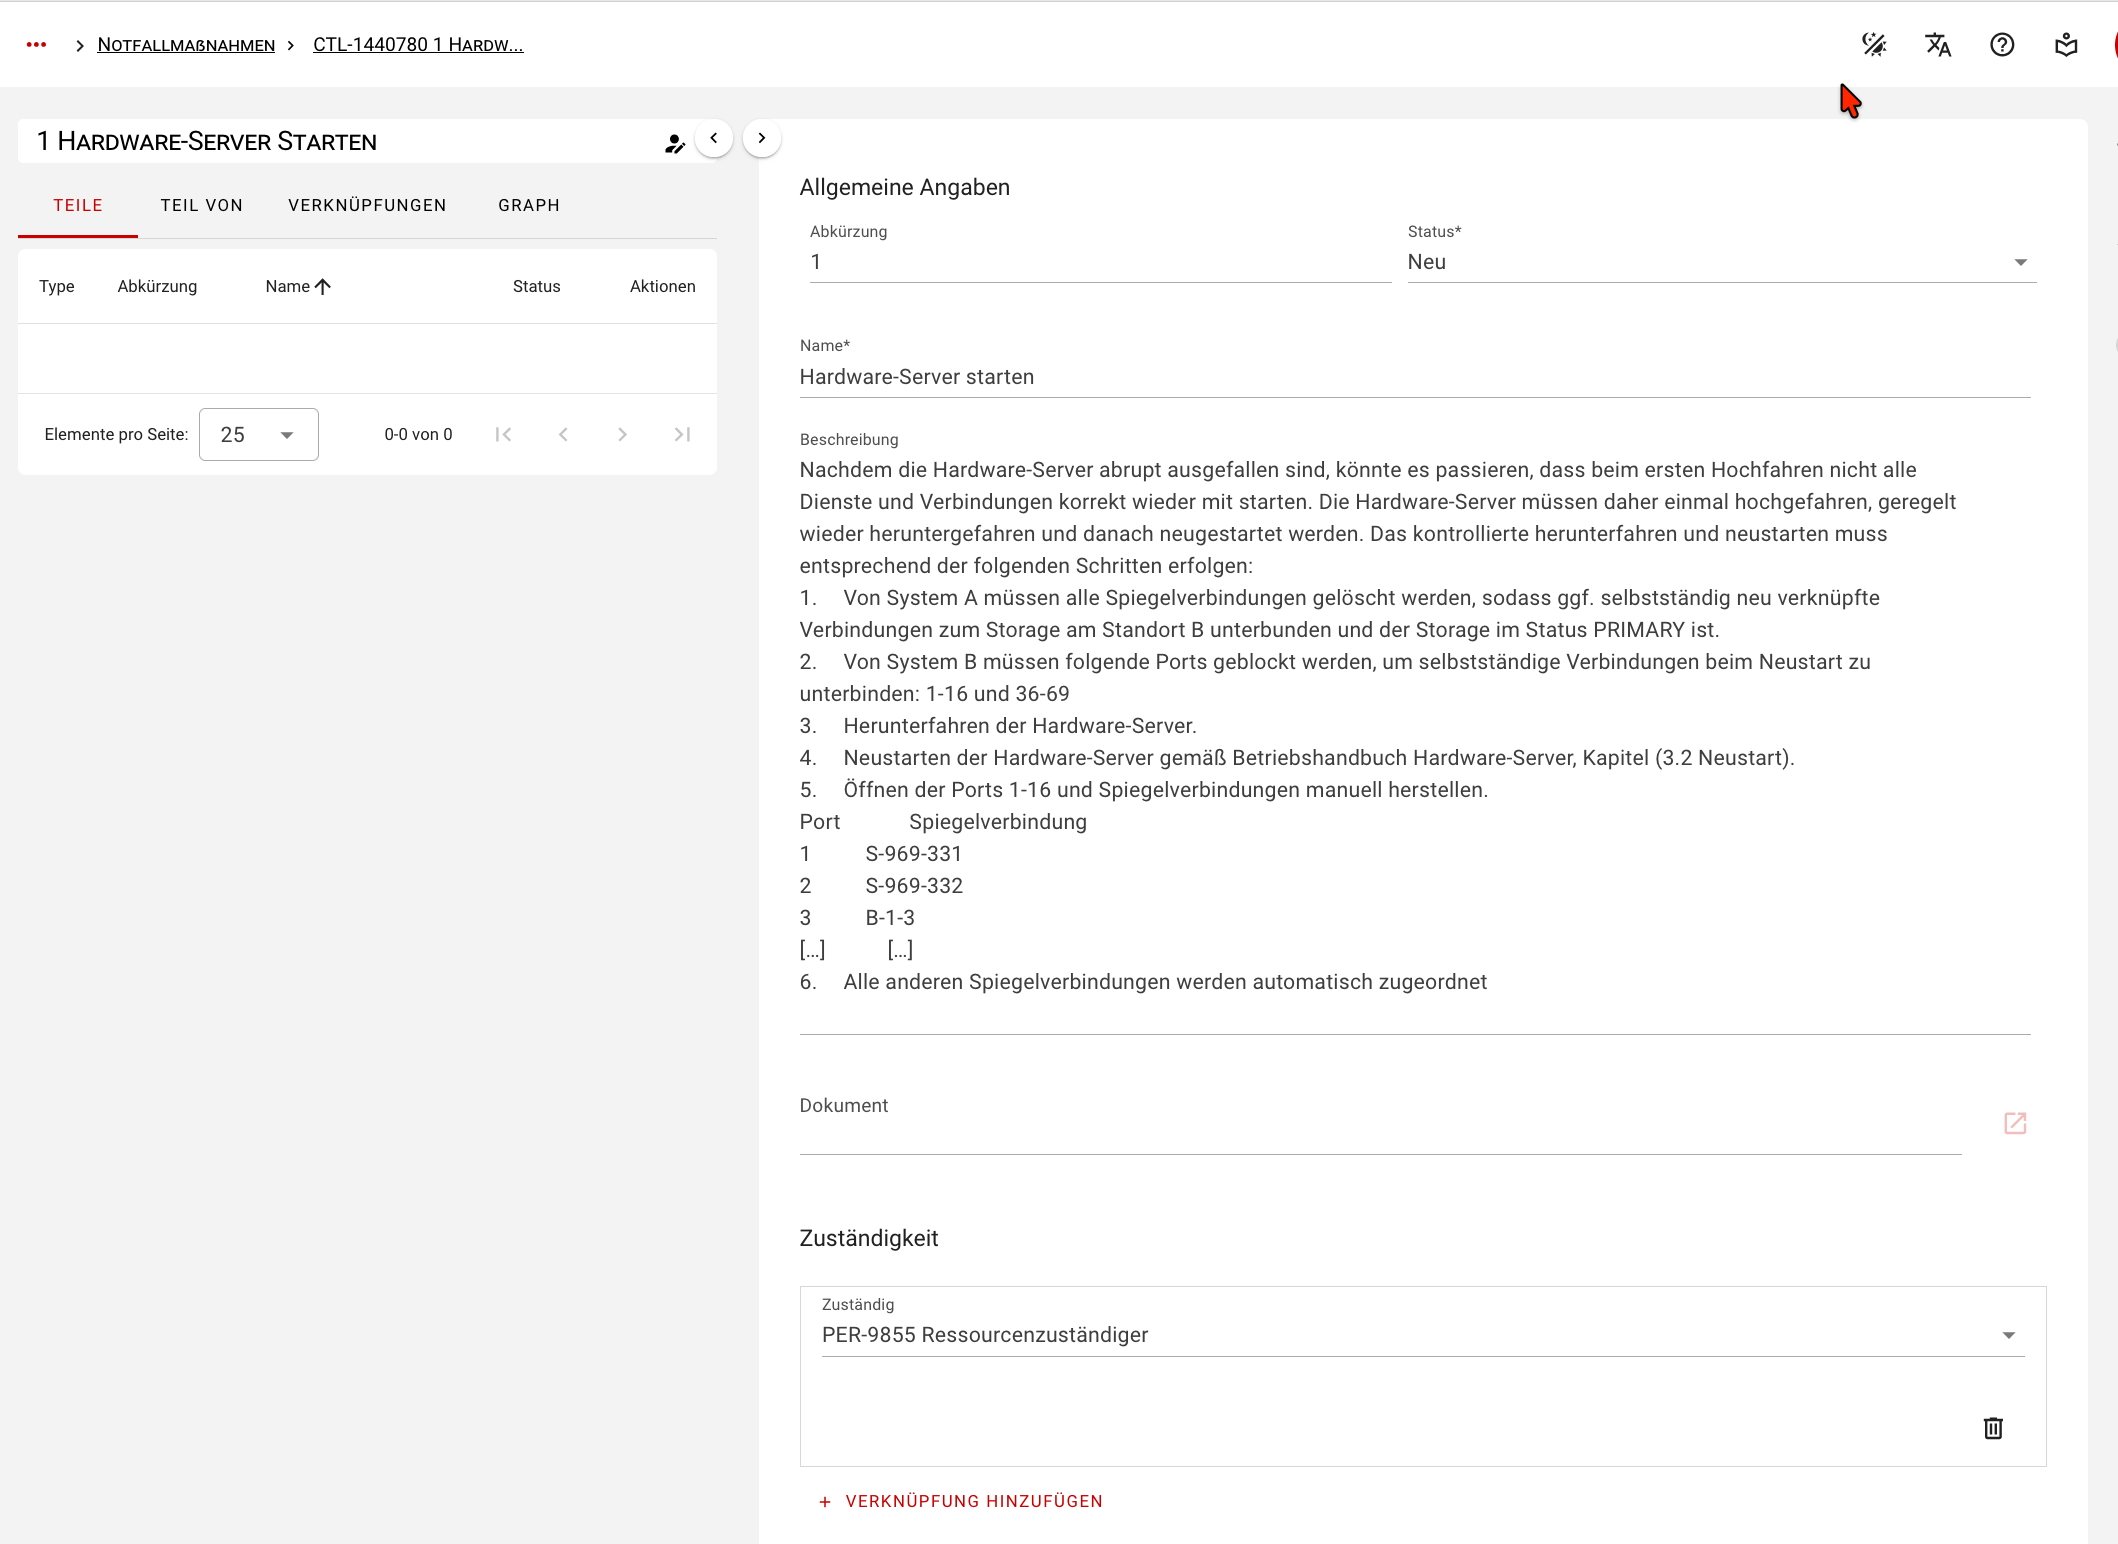The height and width of the screenshot is (1544, 2118).
Task: Click the Aktionen column header text
Action: [x=662, y=287]
